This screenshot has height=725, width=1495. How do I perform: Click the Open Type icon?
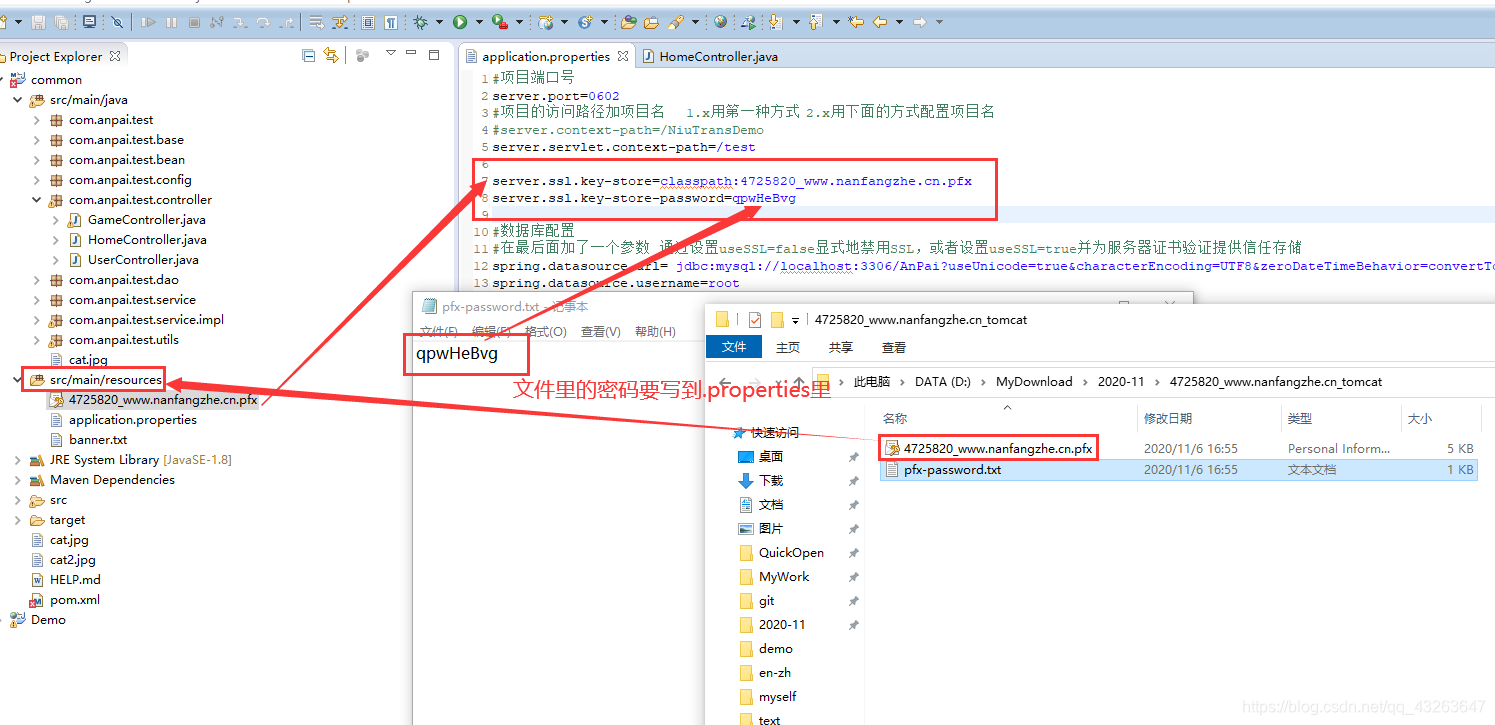pos(629,22)
